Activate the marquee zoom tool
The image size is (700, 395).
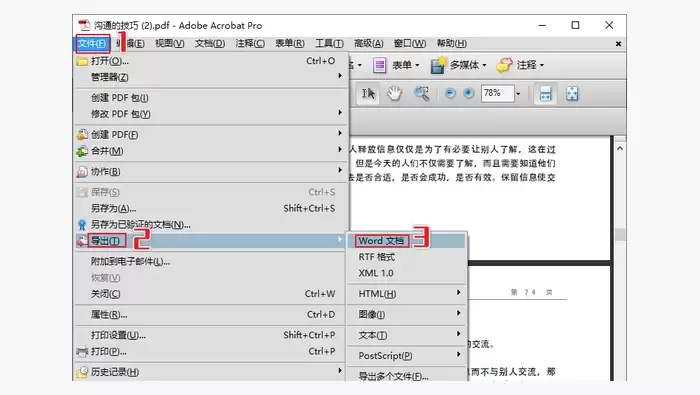(421, 94)
